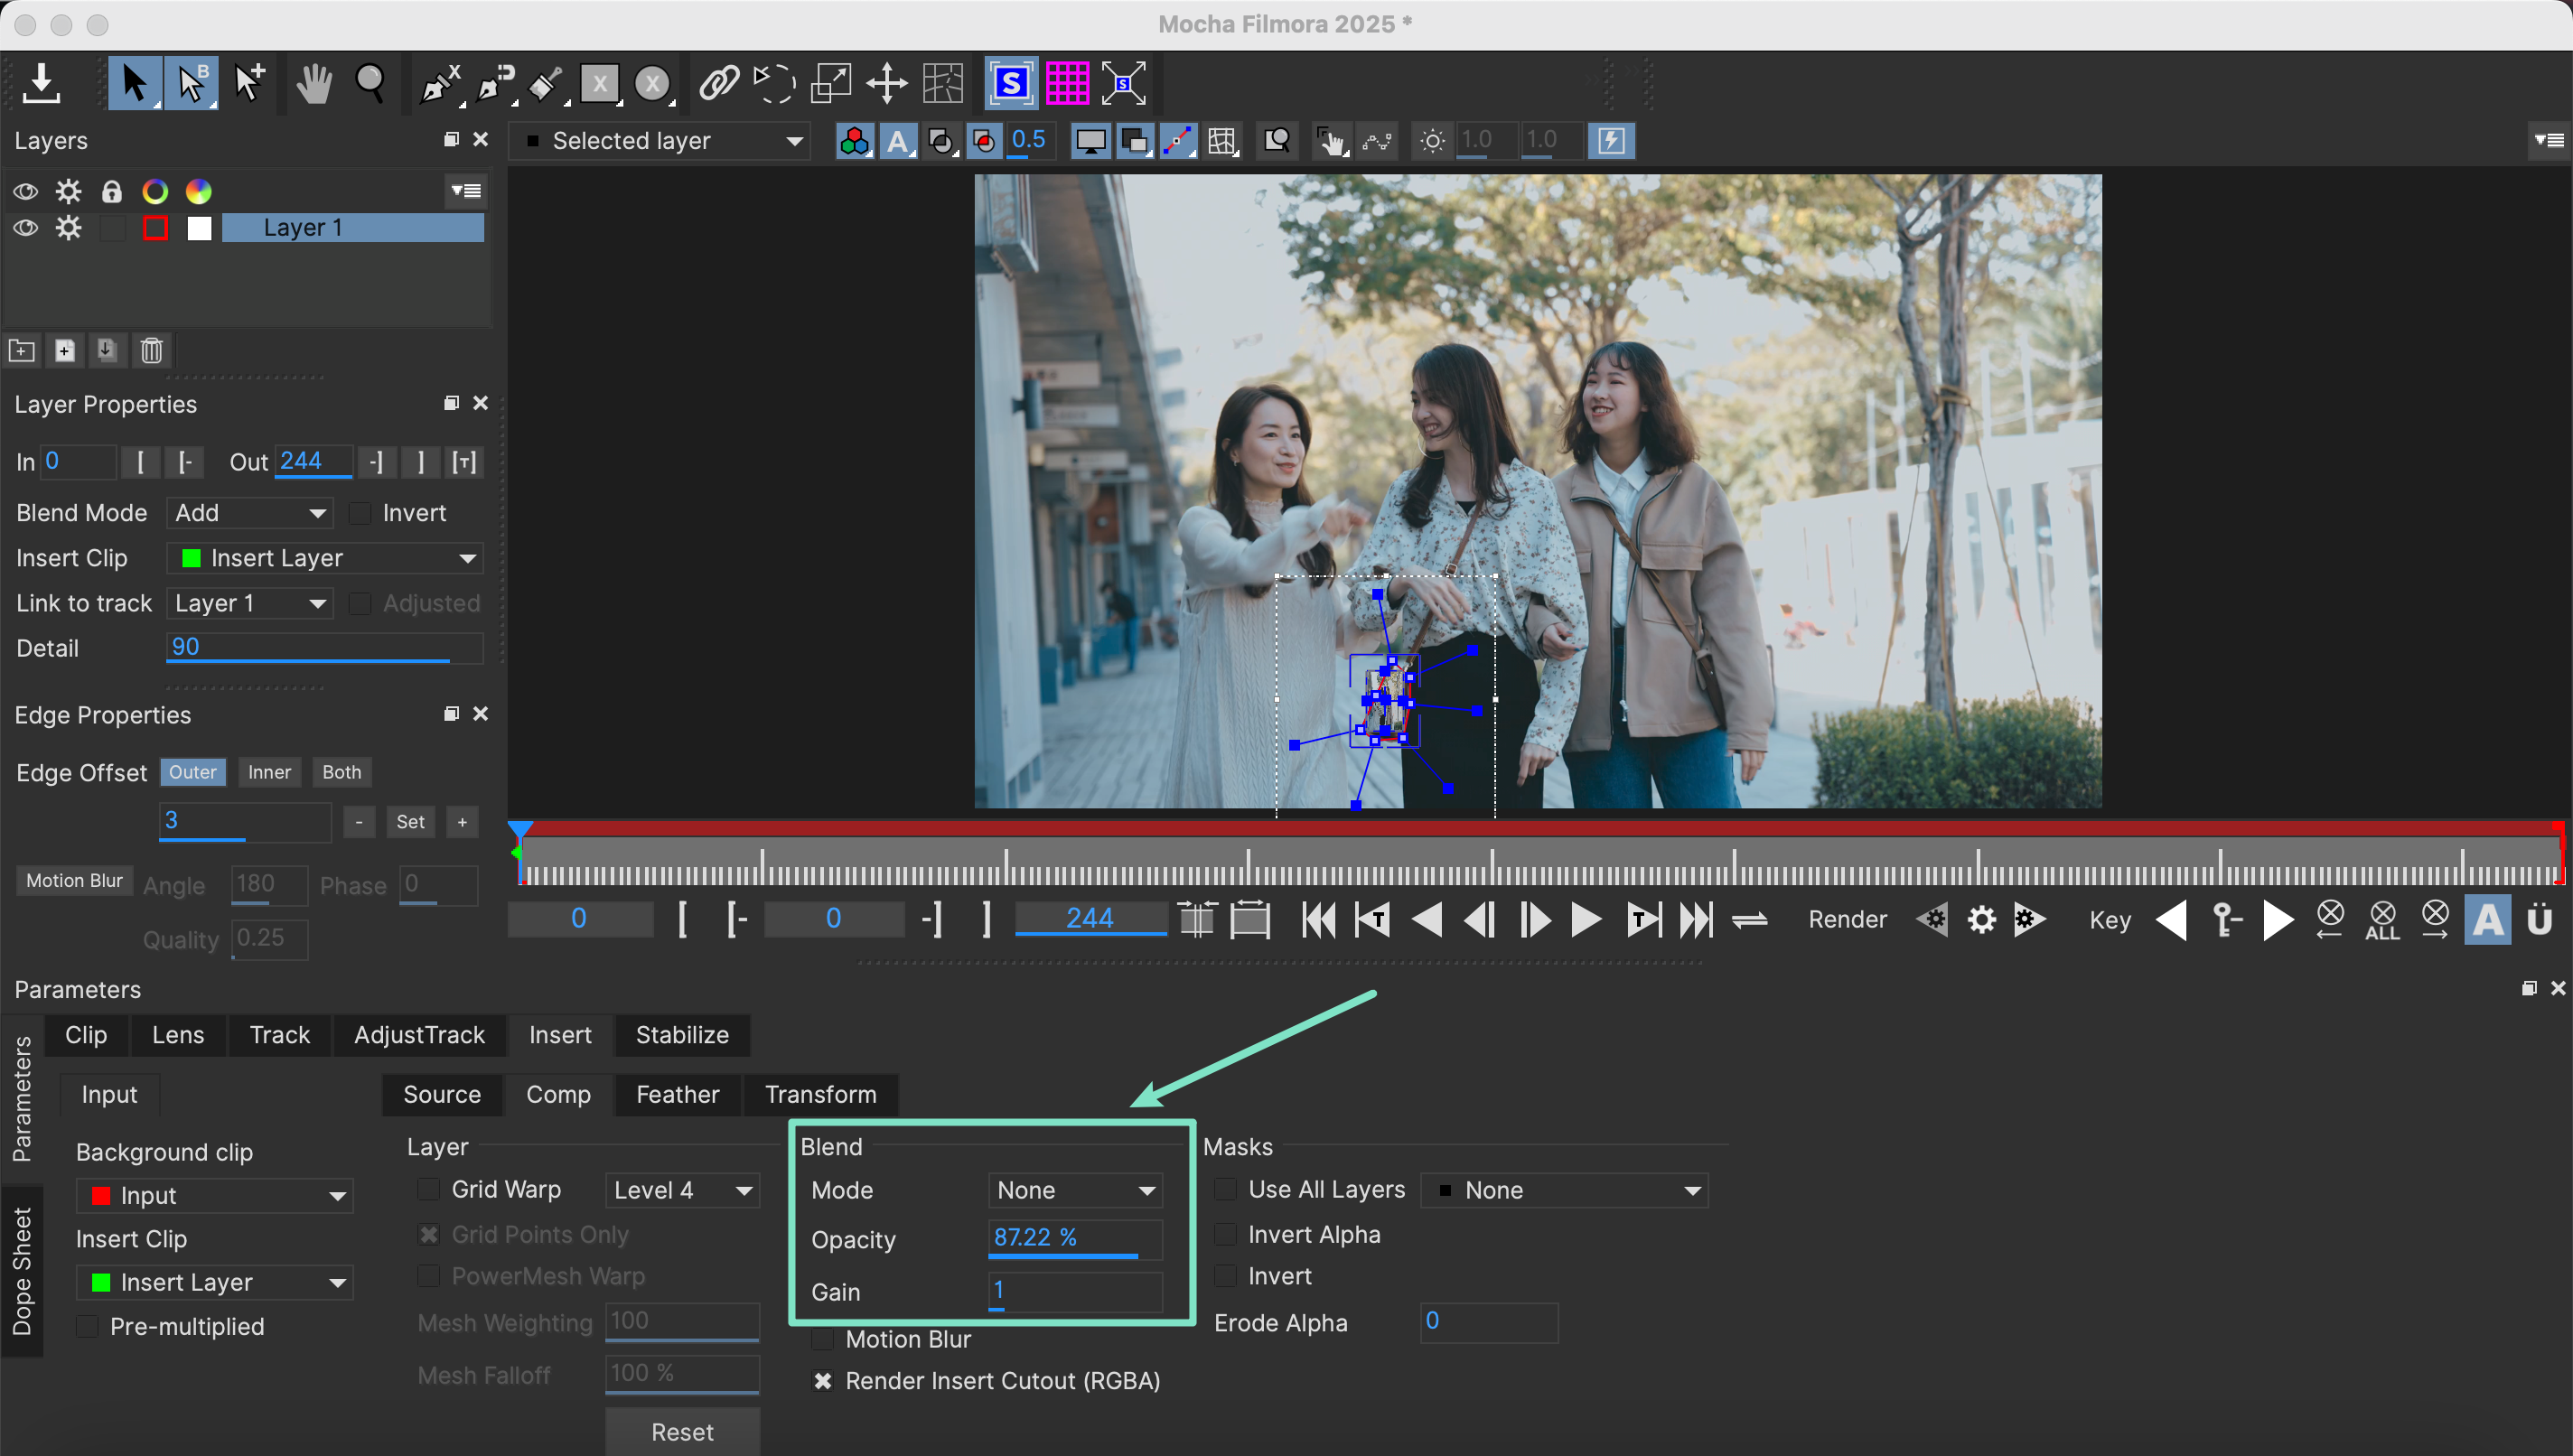Enable Pre-multiplied checkbox
The image size is (2573, 1456).
(88, 1326)
